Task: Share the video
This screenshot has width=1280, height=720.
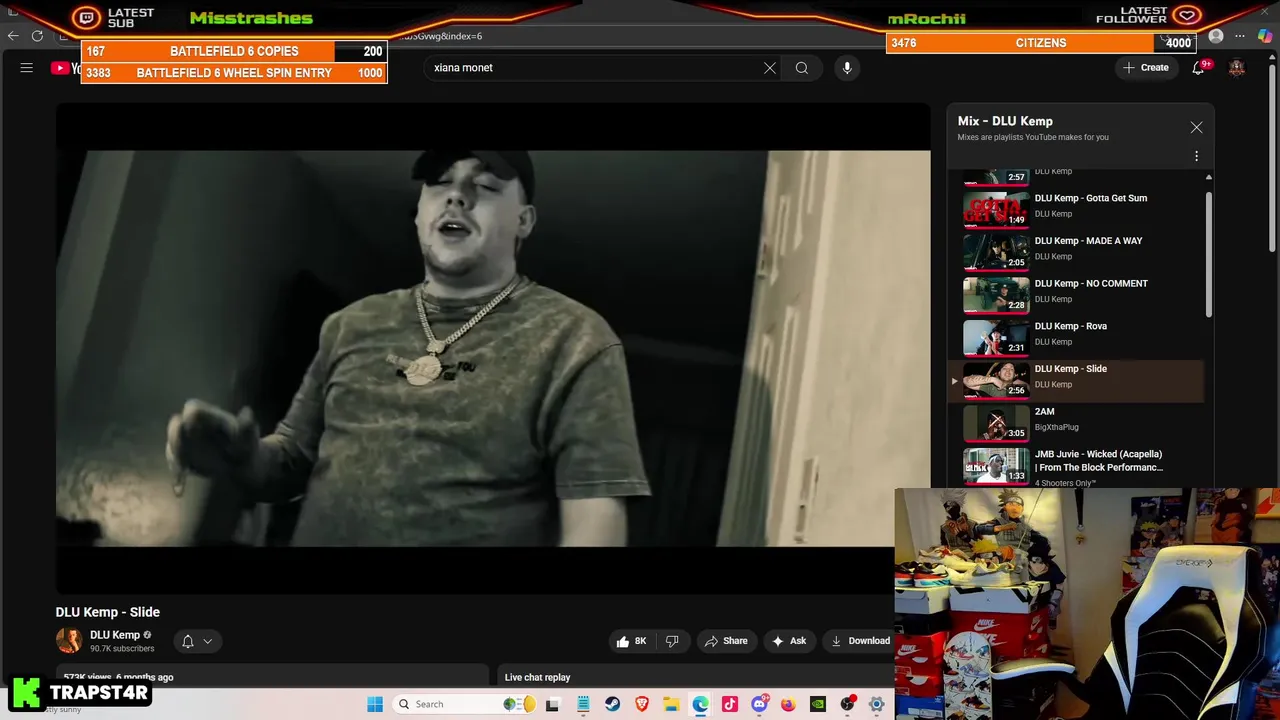Action: [726, 641]
